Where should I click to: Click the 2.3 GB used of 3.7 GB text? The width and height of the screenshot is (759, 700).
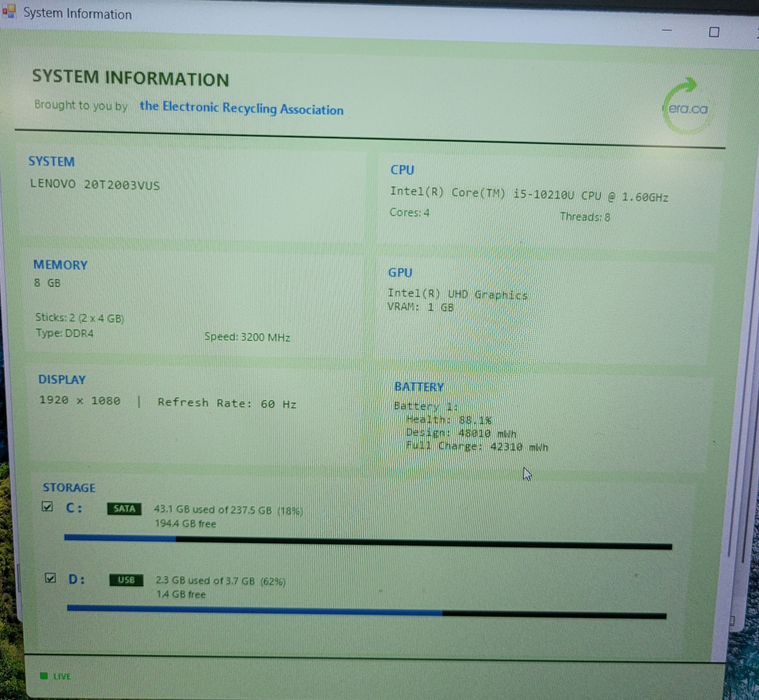point(221,581)
